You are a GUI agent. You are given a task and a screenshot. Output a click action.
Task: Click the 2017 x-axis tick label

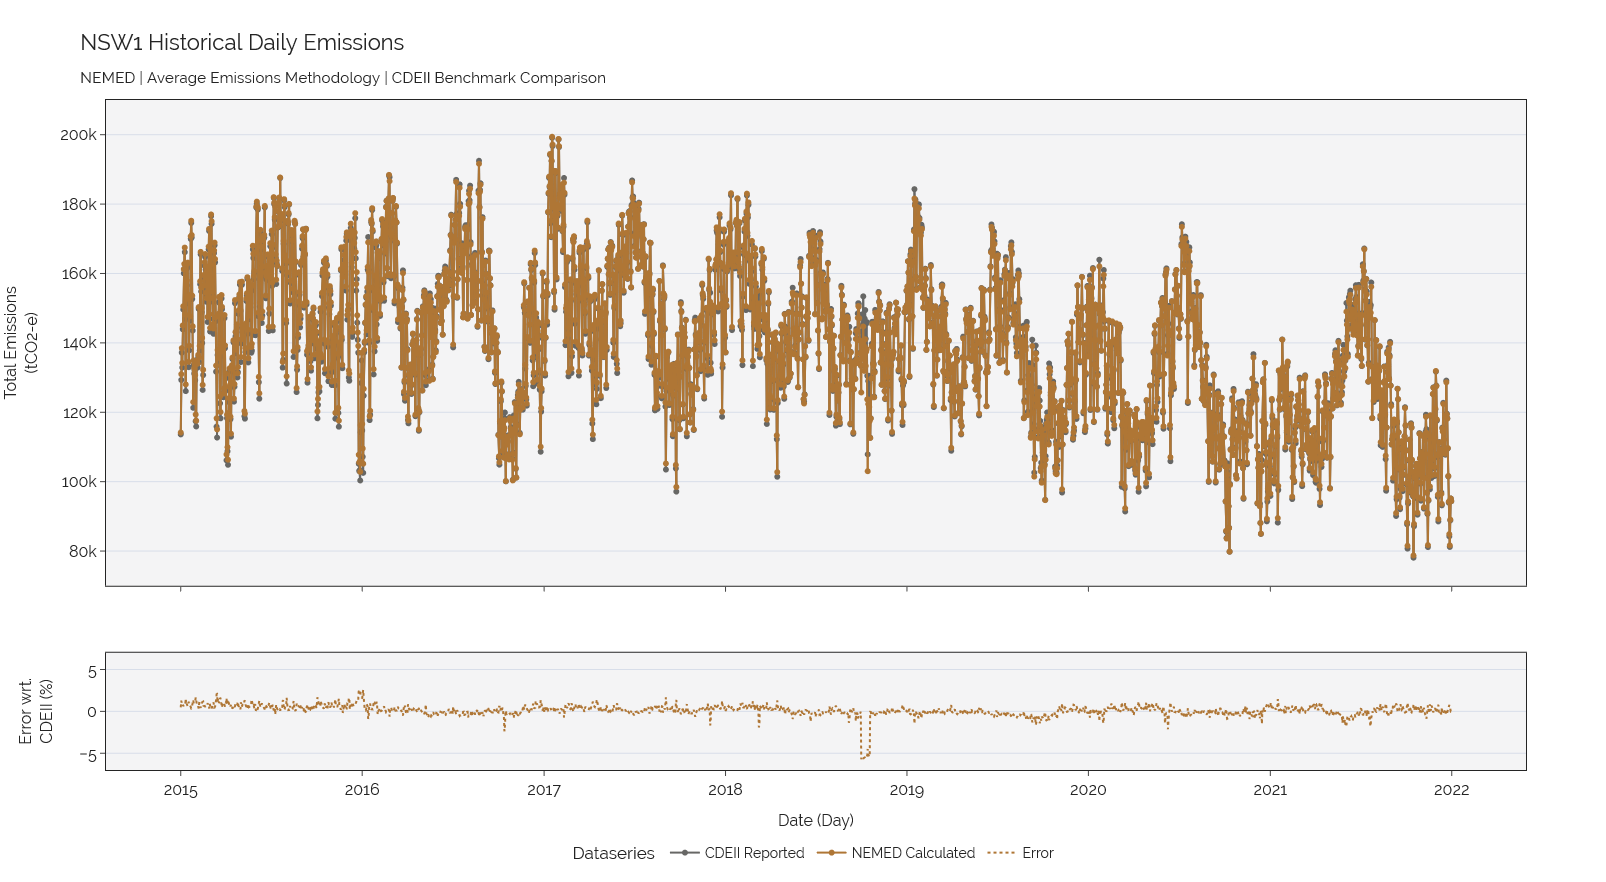pos(544,790)
